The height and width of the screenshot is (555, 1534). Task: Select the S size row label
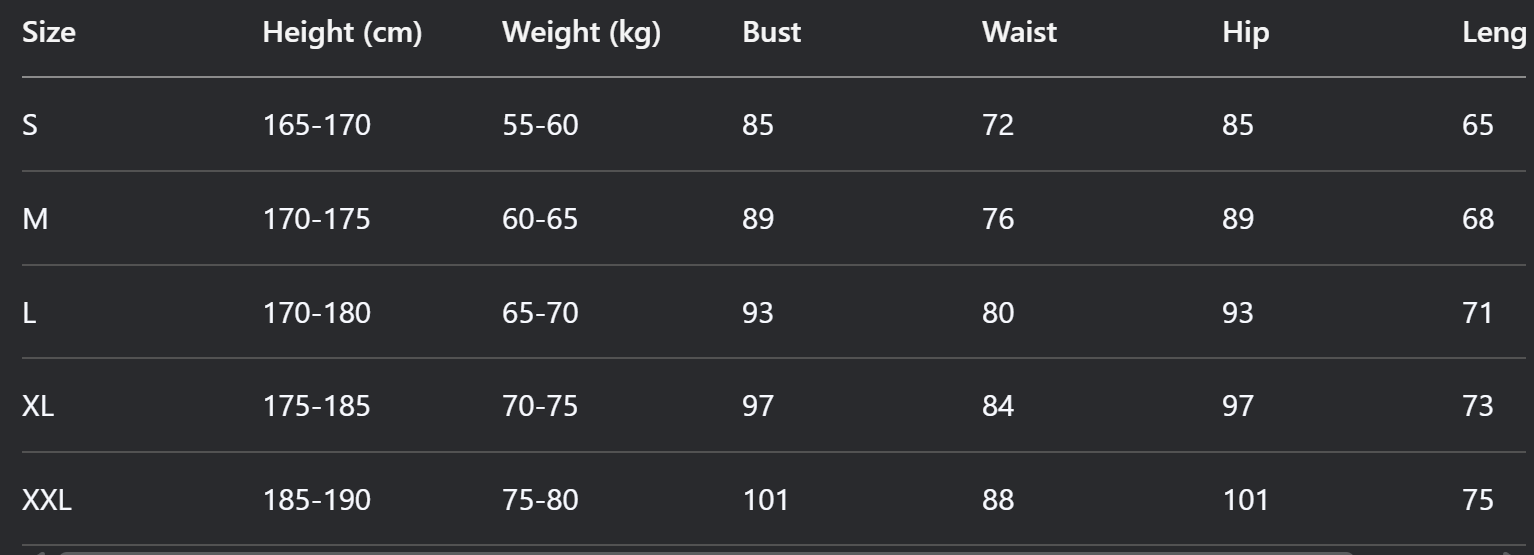[30, 126]
